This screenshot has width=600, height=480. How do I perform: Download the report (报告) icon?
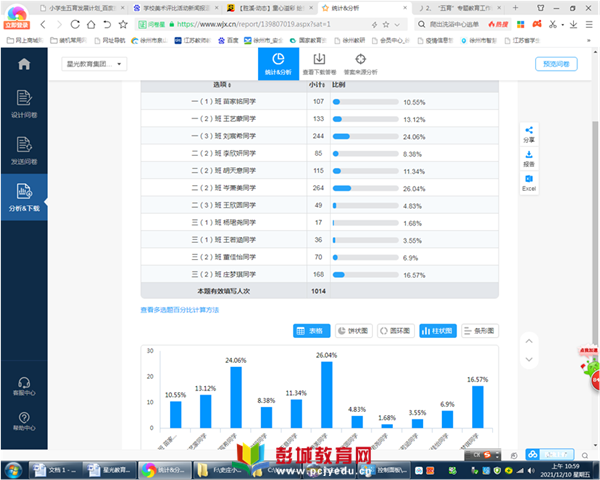pyautogui.click(x=529, y=158)
